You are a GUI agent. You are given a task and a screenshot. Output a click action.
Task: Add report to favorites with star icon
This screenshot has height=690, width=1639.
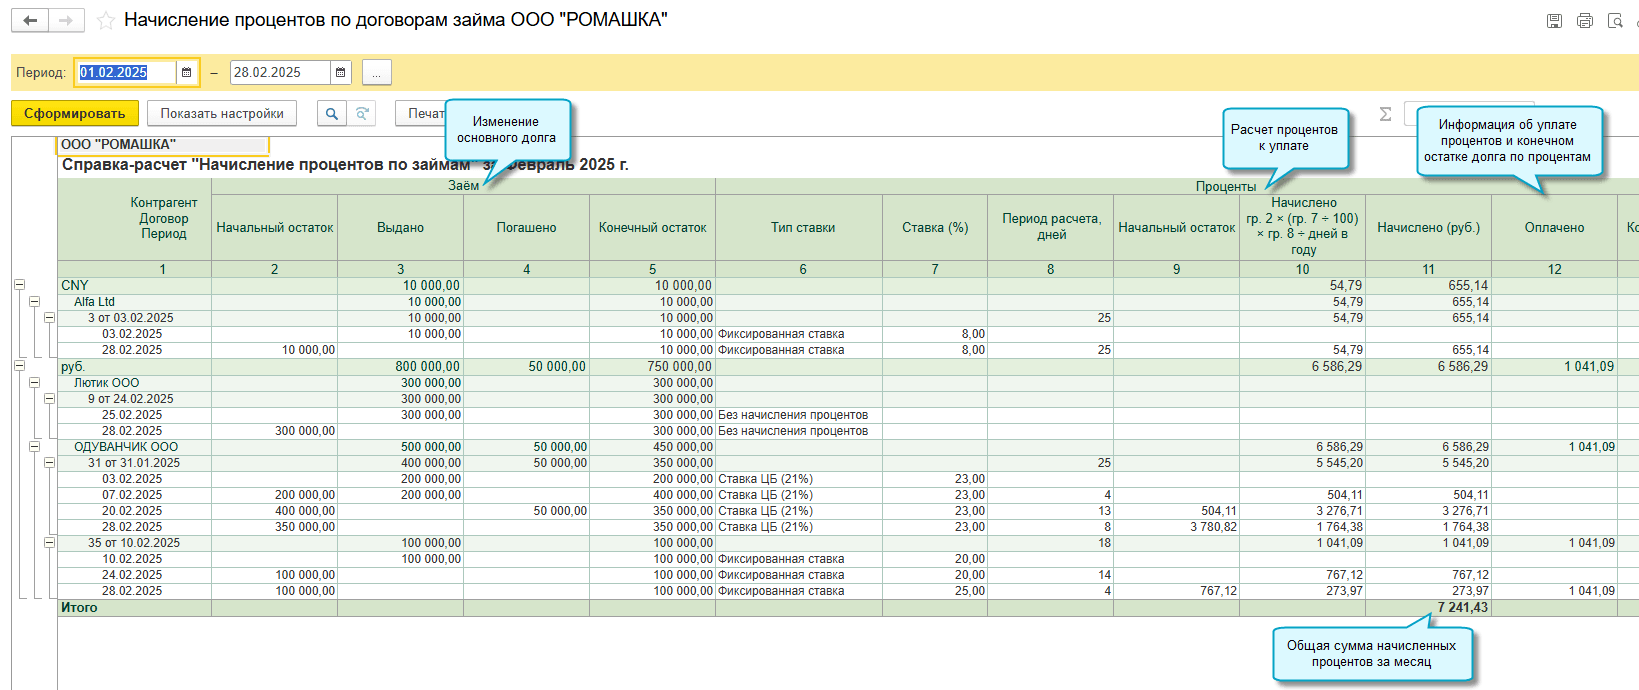(105, 20)
